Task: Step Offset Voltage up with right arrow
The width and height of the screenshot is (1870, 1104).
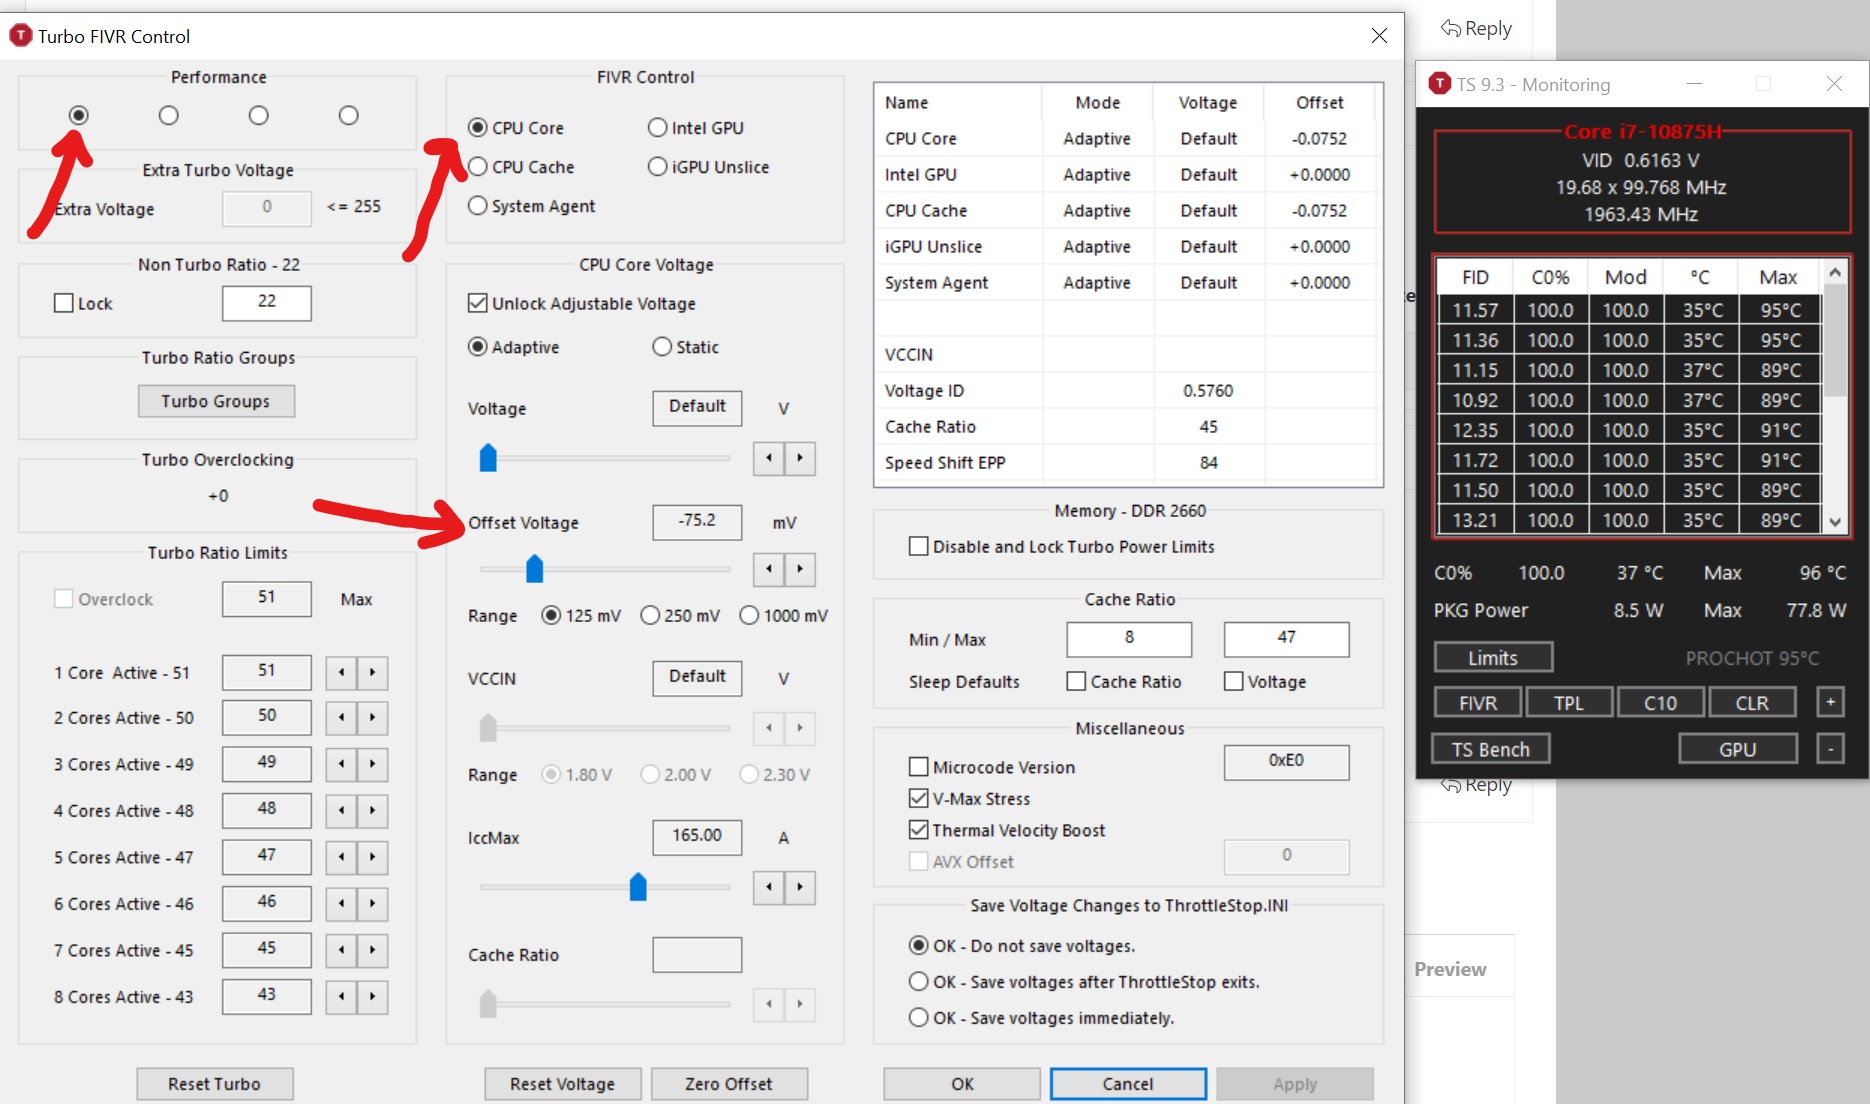Action: click(800, 569)
